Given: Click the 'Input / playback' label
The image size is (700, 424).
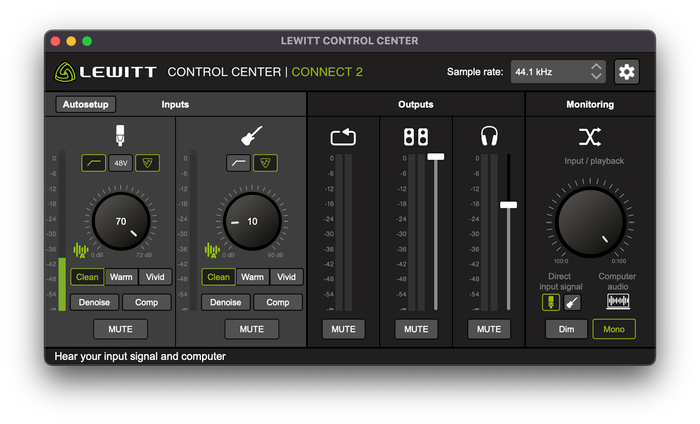Looking at the screenshot, I should tap(594, 161).
